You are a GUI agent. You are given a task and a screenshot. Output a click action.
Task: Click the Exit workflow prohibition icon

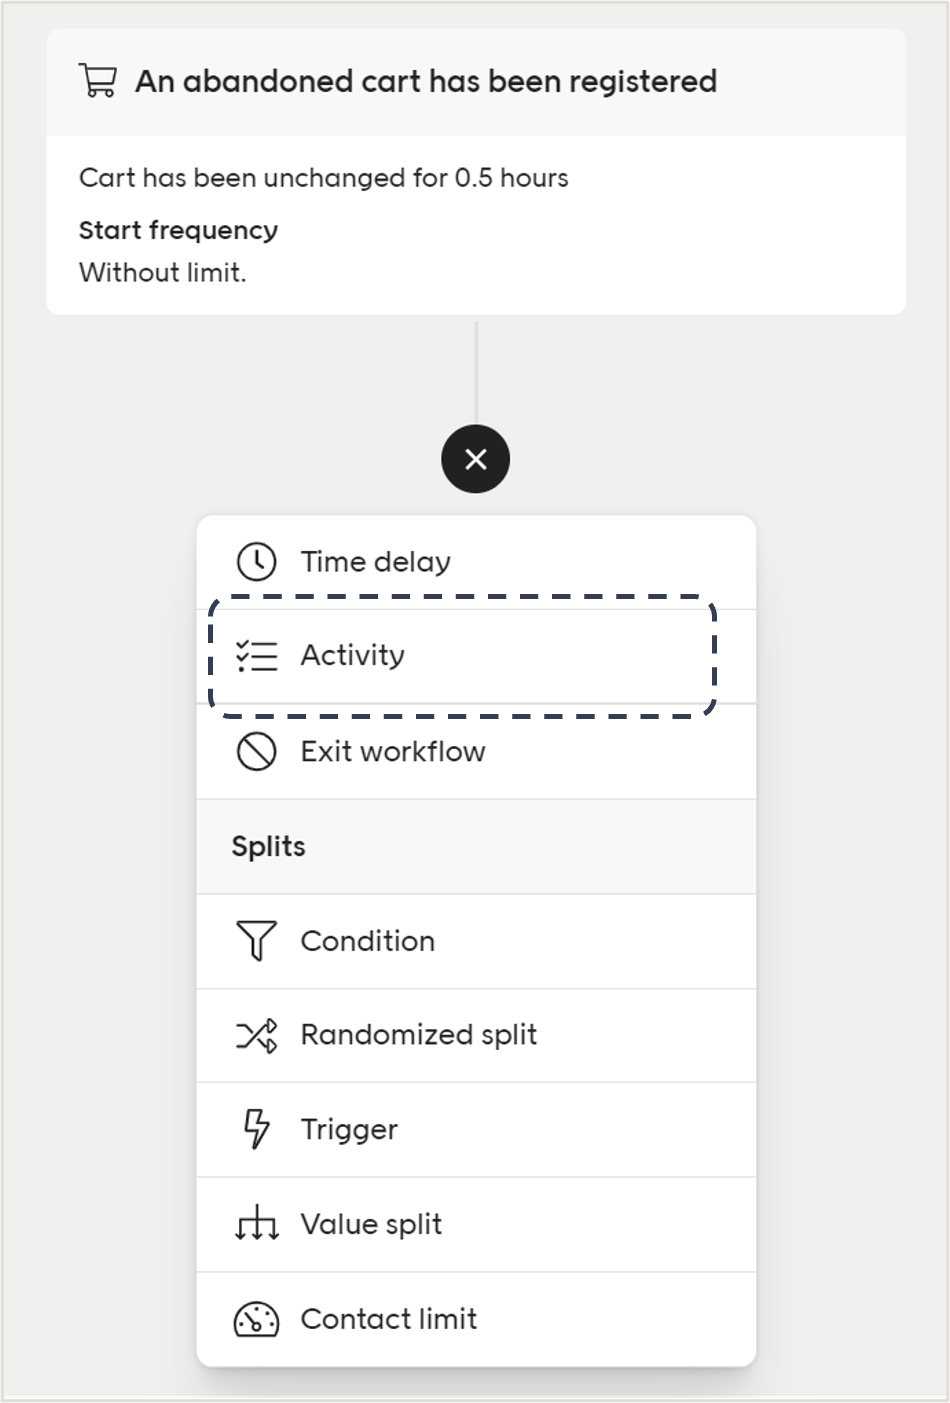click(257, 751)
